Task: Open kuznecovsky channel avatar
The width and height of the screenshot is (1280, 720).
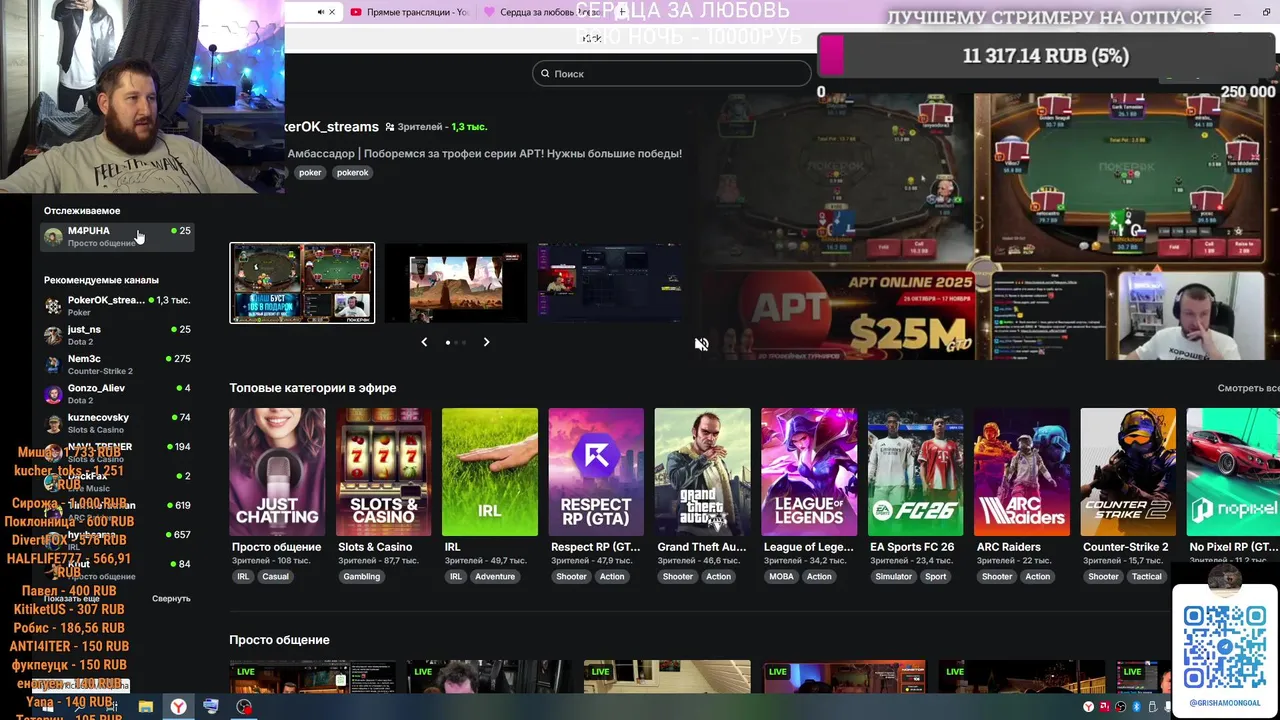Action: click(x=53, y=423)
